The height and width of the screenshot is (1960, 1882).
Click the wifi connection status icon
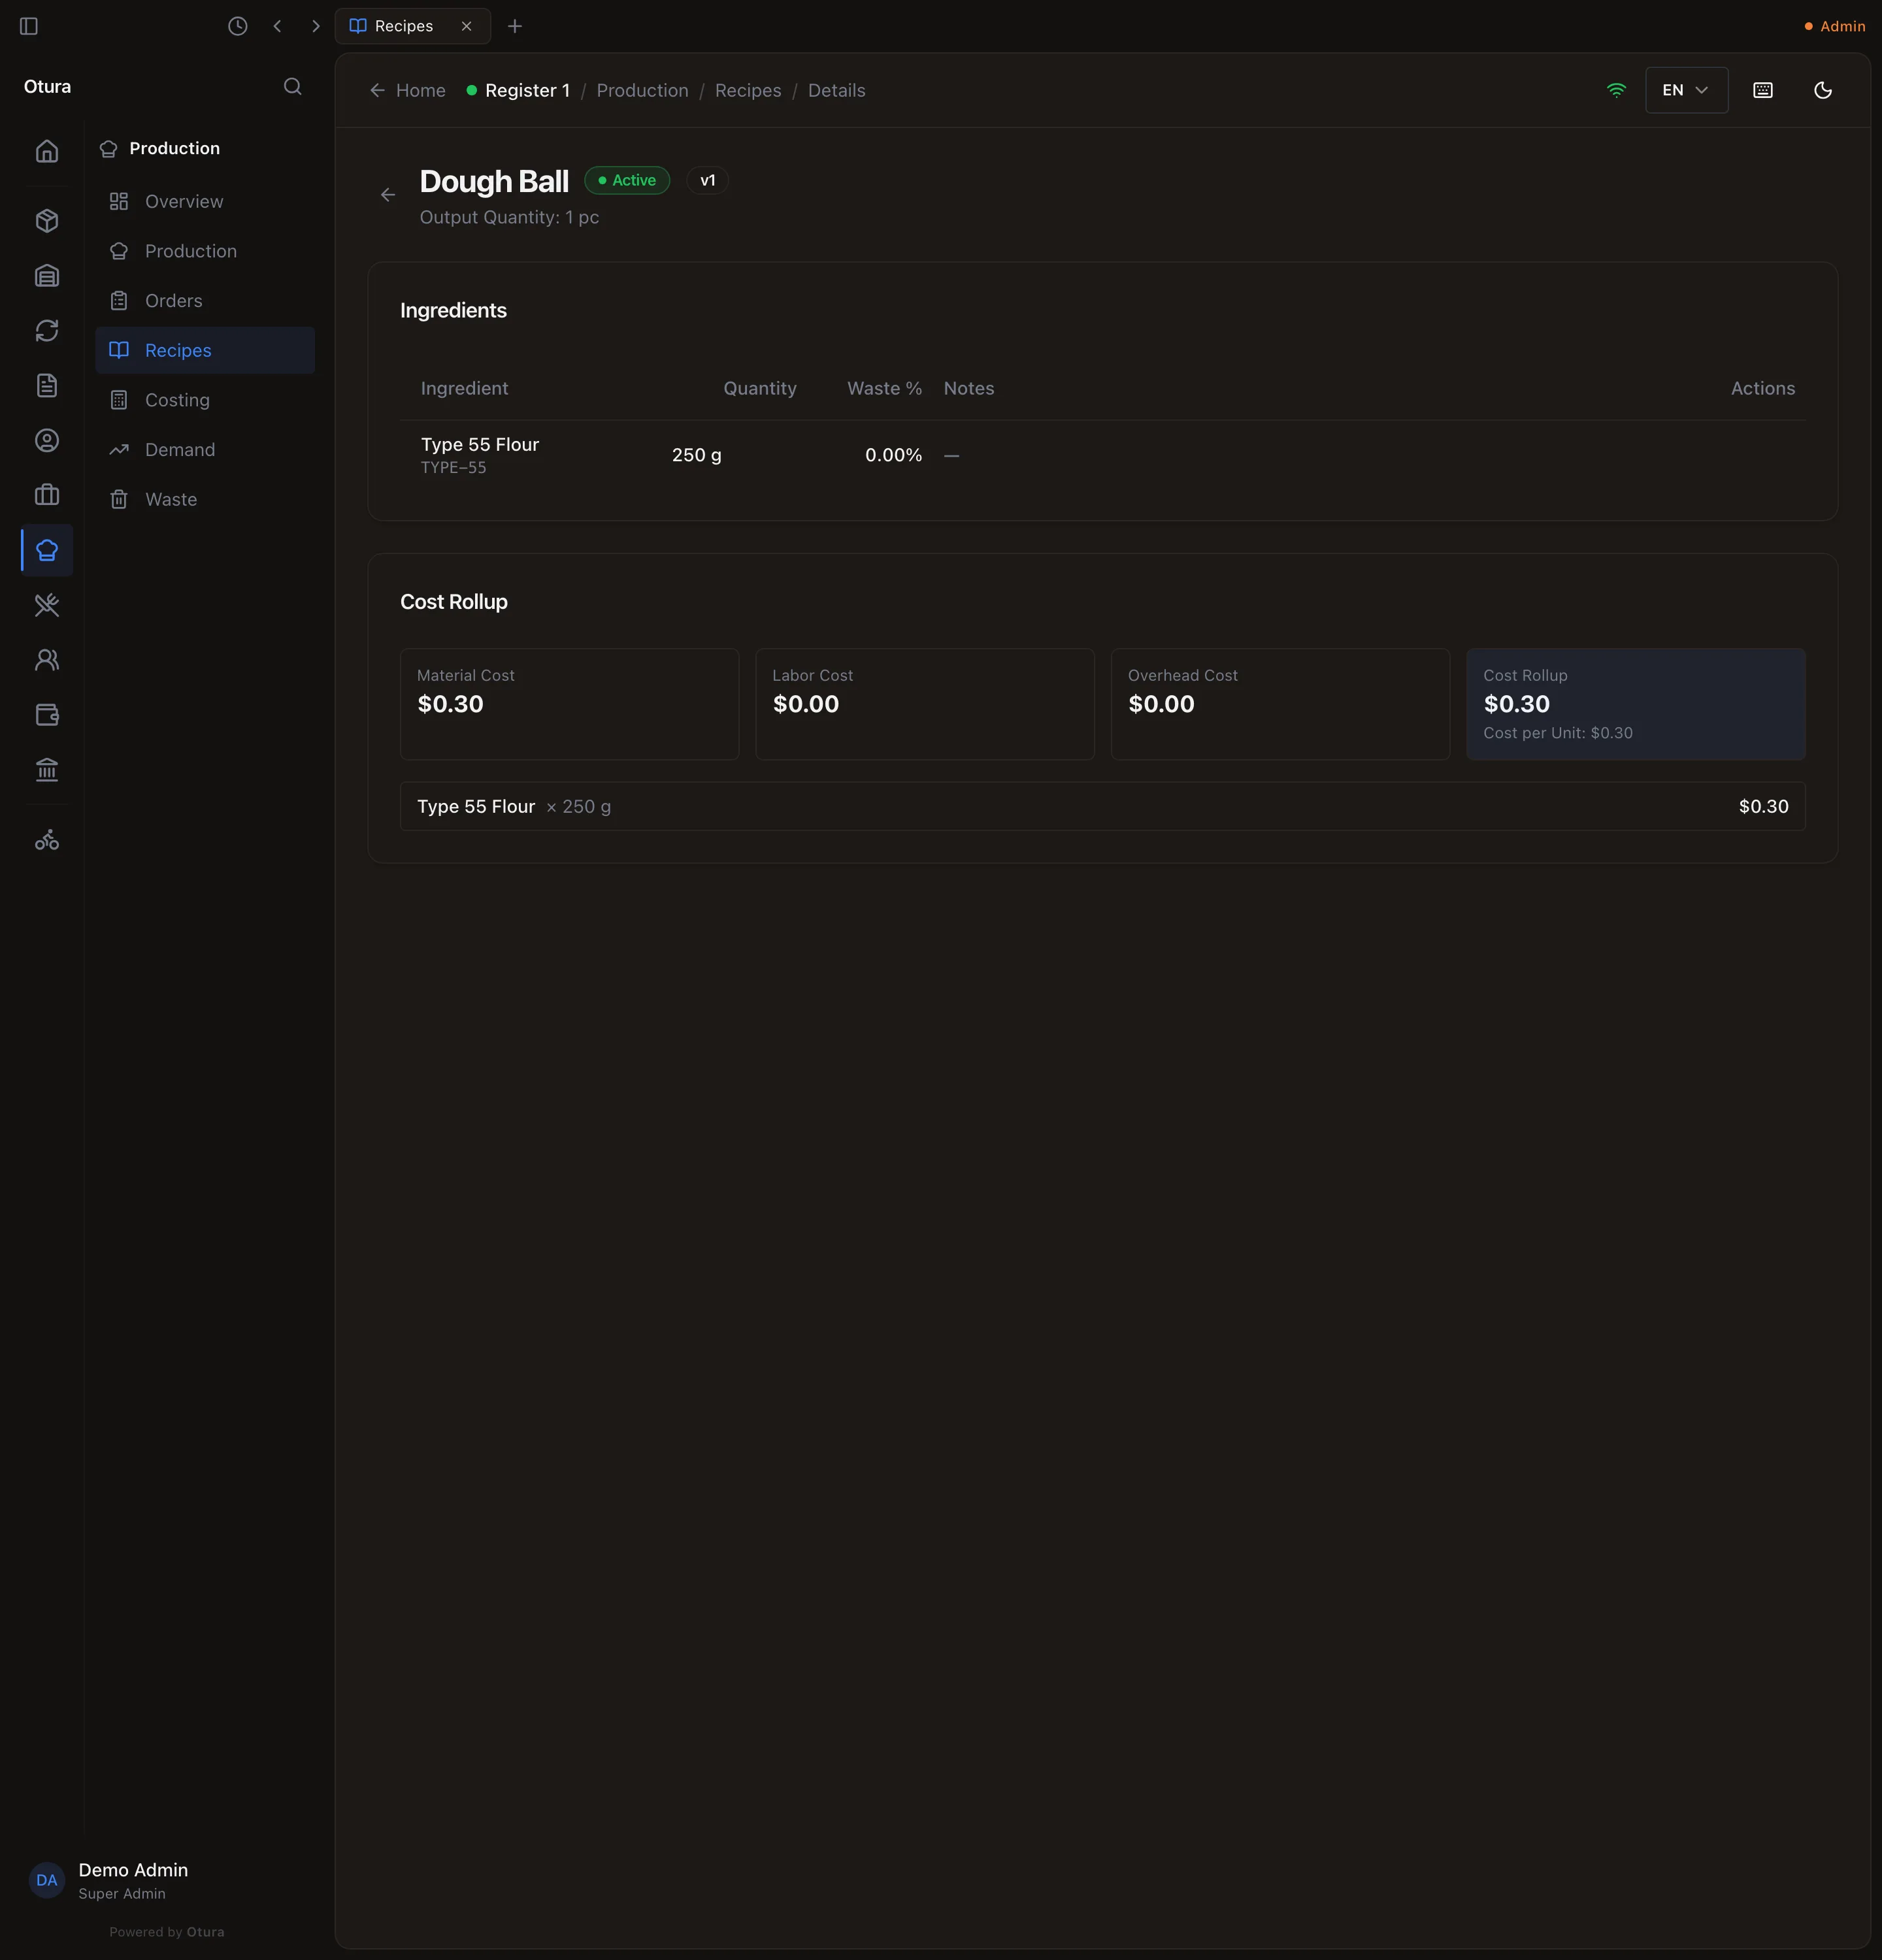point(1616,91)
